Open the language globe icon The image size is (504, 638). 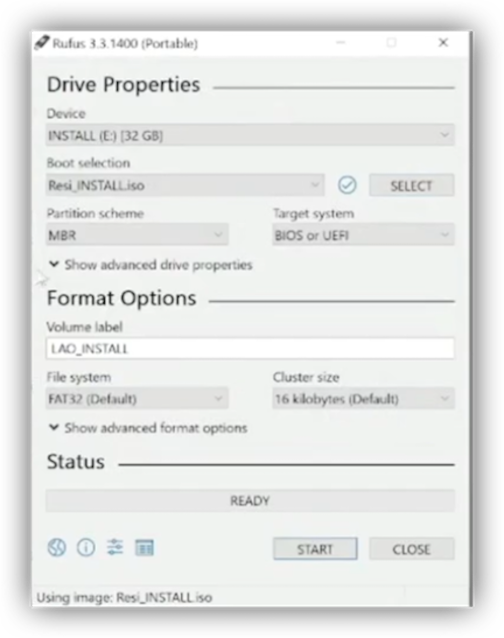(x=57, y=548)
